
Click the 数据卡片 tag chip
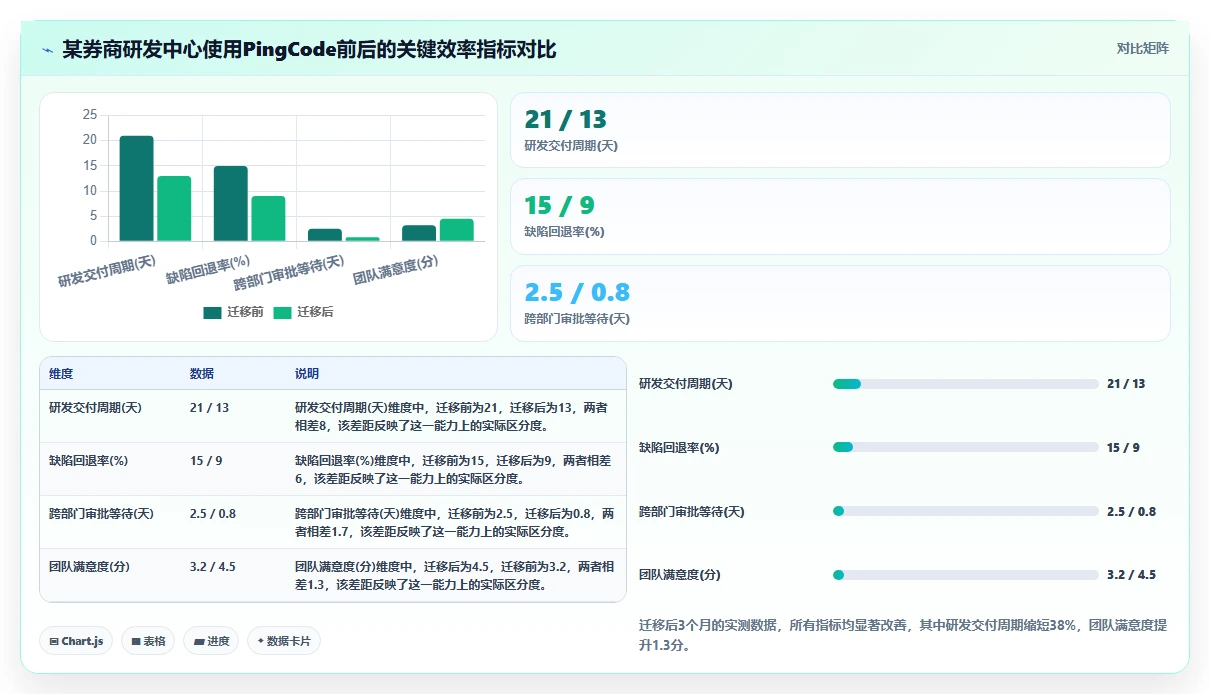click(284, 641)
